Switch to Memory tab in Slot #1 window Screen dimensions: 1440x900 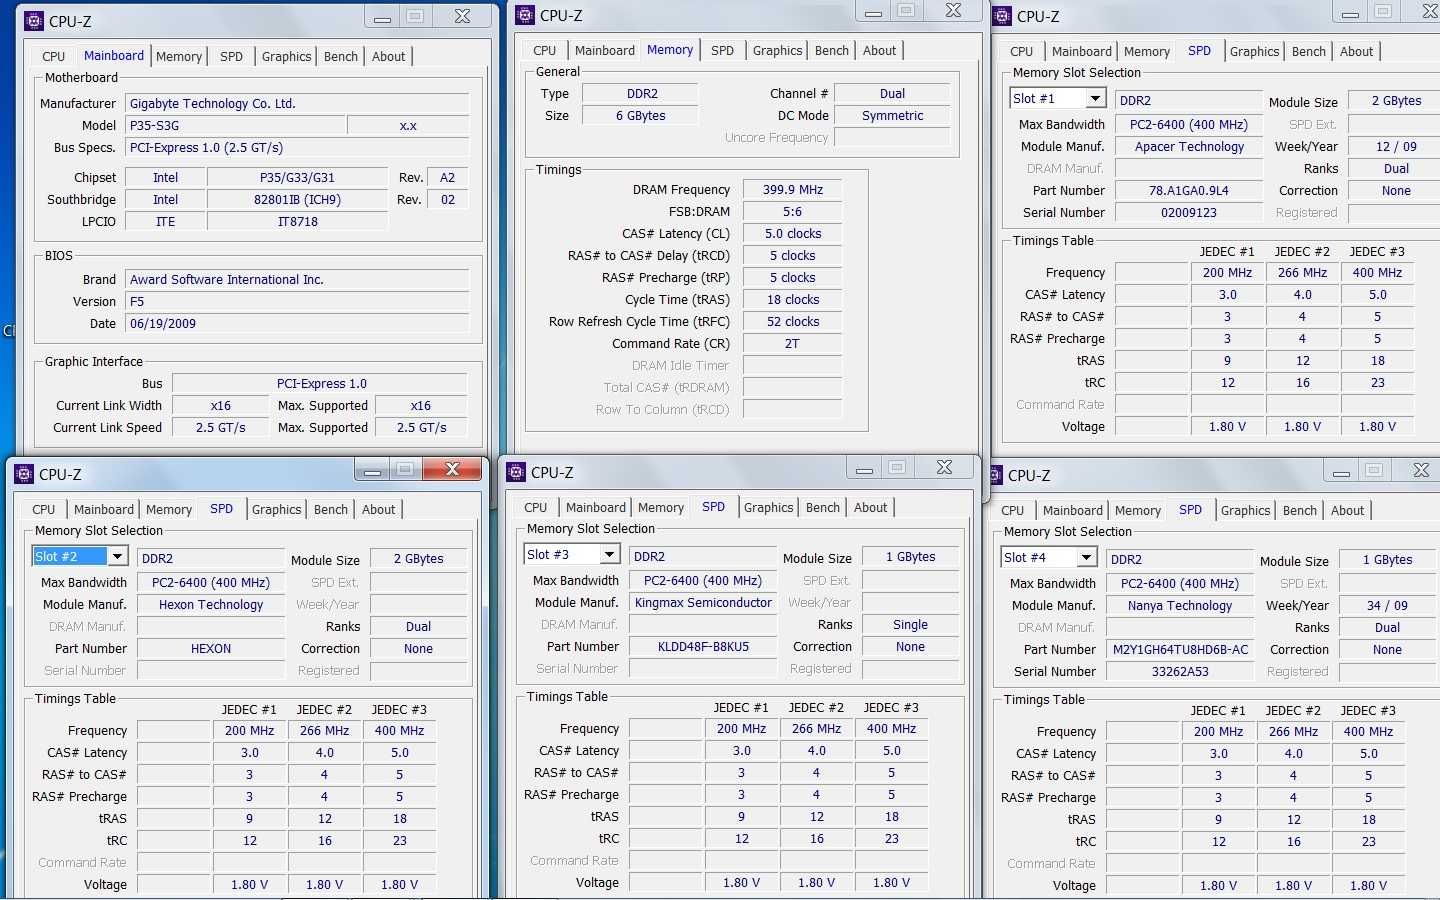tap(1146, 51)
